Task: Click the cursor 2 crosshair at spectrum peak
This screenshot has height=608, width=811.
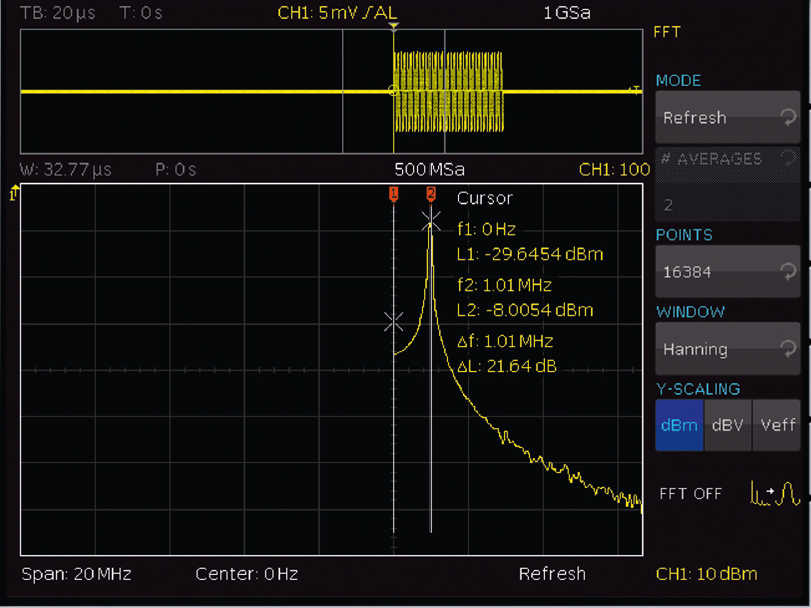Action: pyautogui.click(x=431, y=218)
